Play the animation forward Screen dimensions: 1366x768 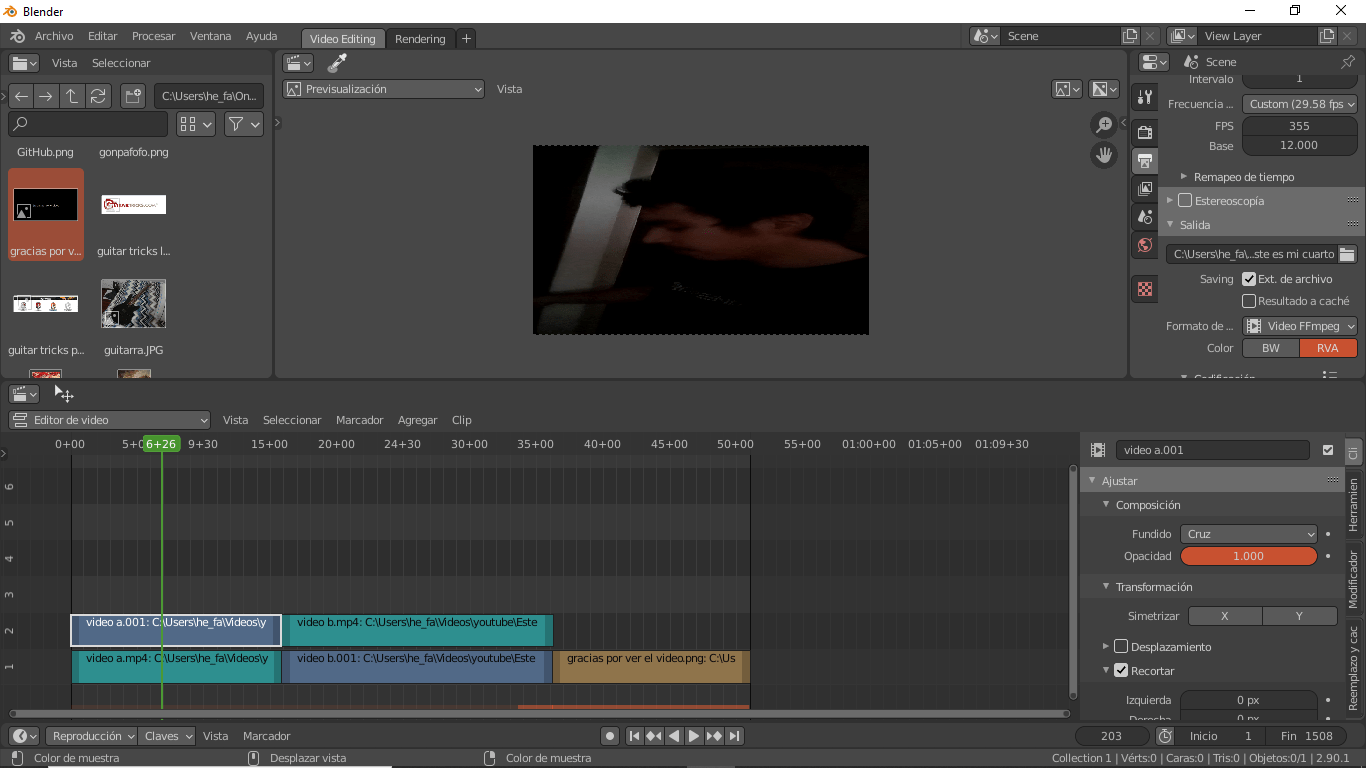(x=694, y=736)
